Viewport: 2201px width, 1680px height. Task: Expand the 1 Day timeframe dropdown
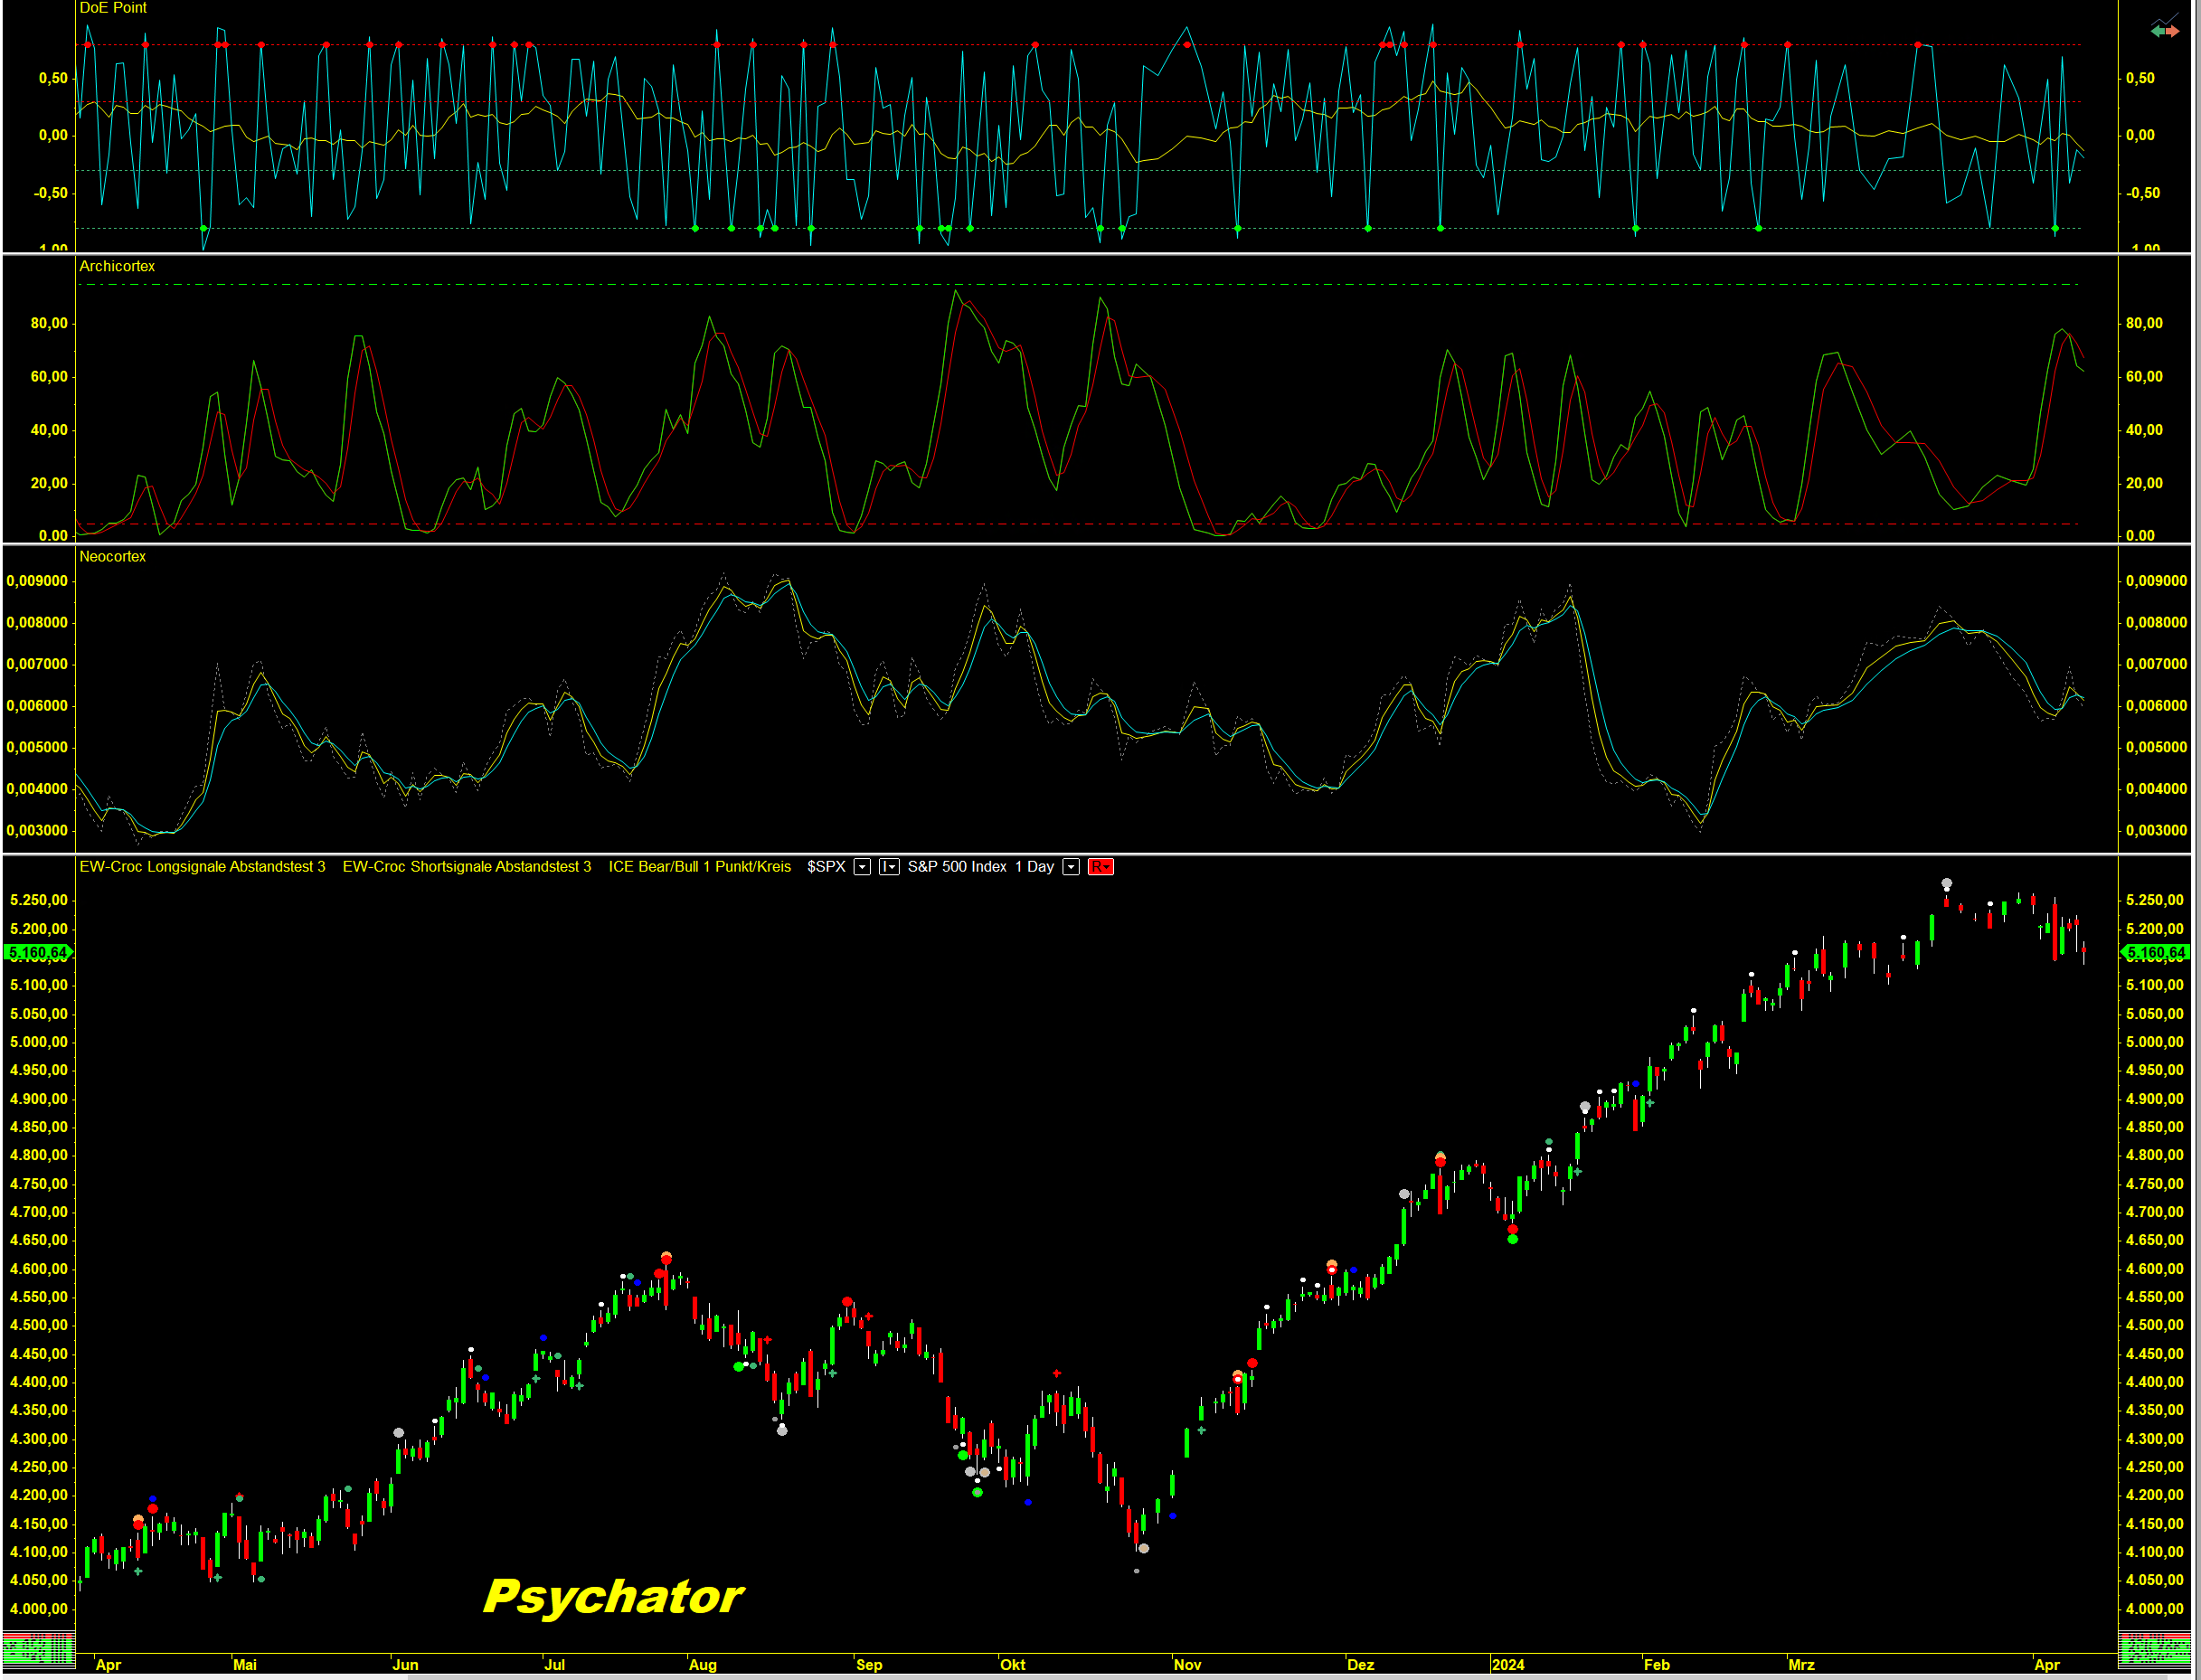point(1071,867)
